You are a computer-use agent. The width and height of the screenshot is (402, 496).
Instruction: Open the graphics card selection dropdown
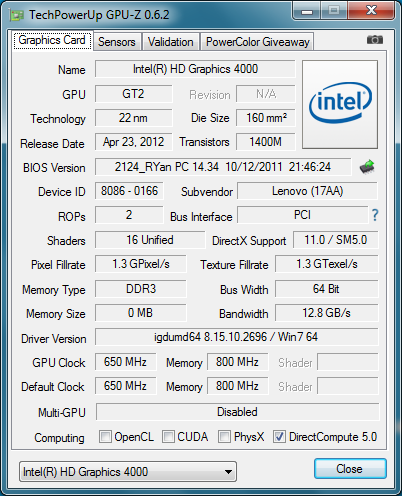point(128,472)
